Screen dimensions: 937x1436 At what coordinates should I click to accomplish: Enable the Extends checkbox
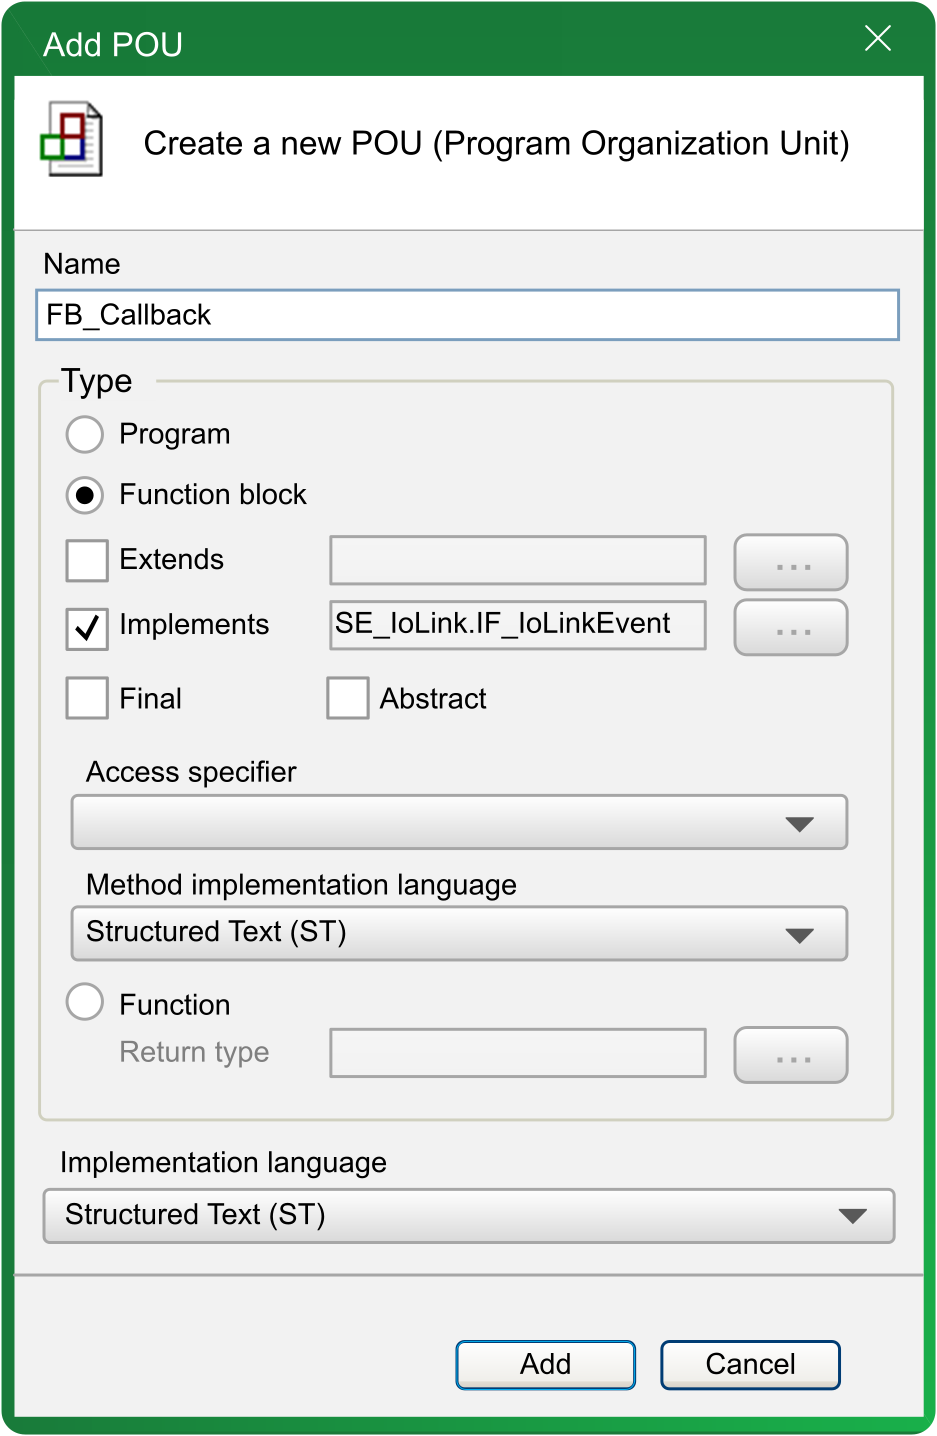(87, 560)
